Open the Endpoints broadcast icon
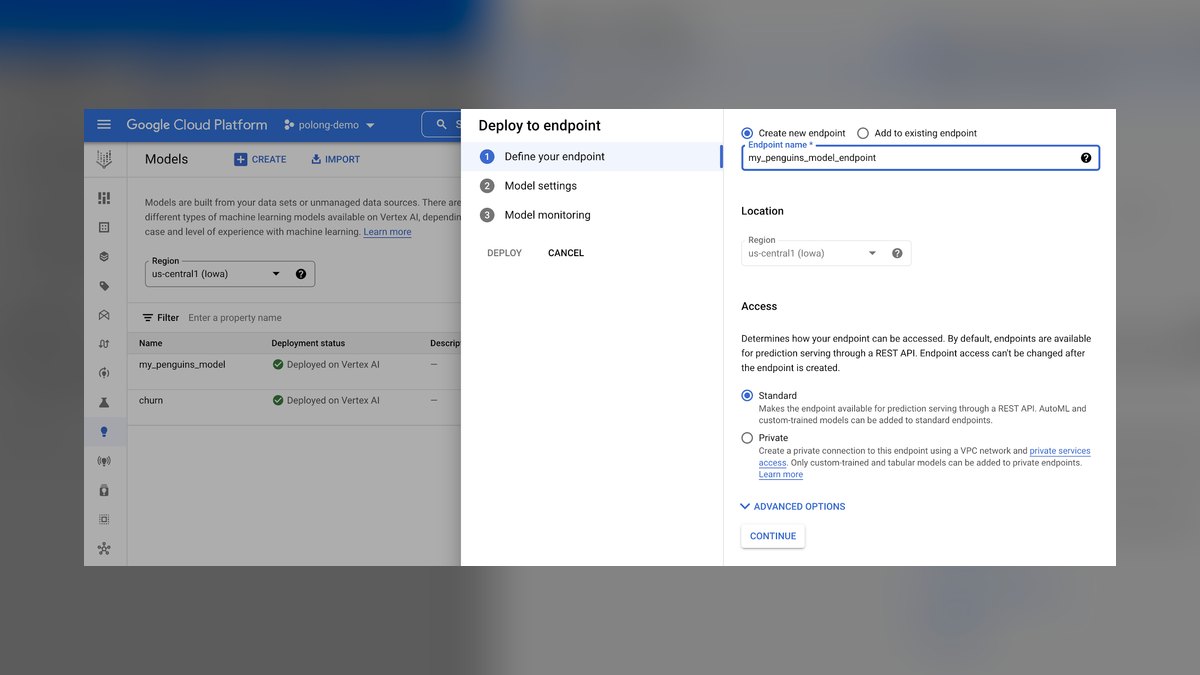Viewport: 1200px width, 675px height. pos(104,461)
